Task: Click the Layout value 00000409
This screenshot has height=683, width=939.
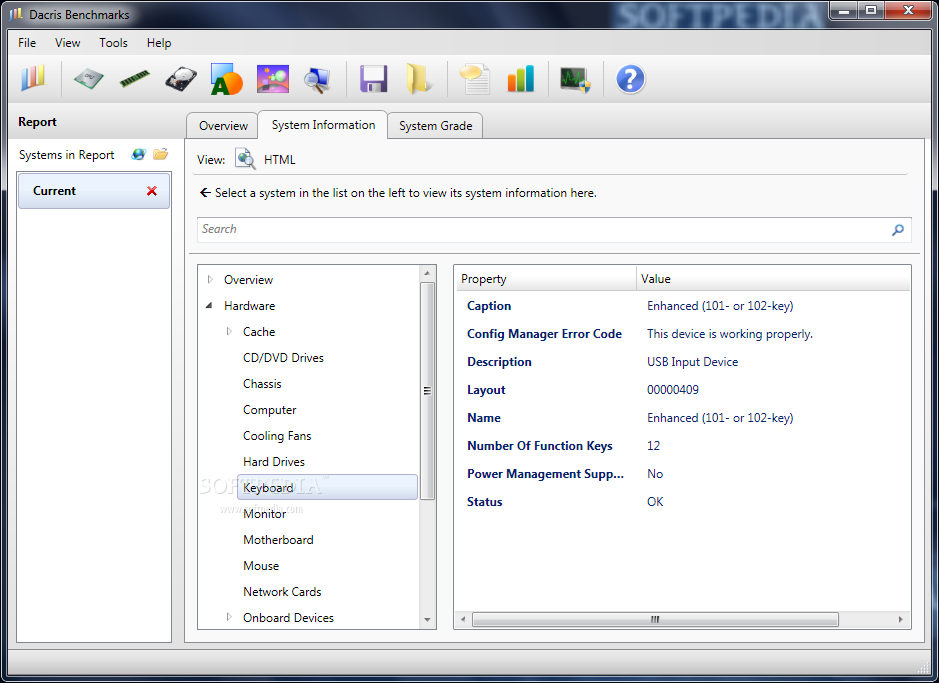Action: 673,390
